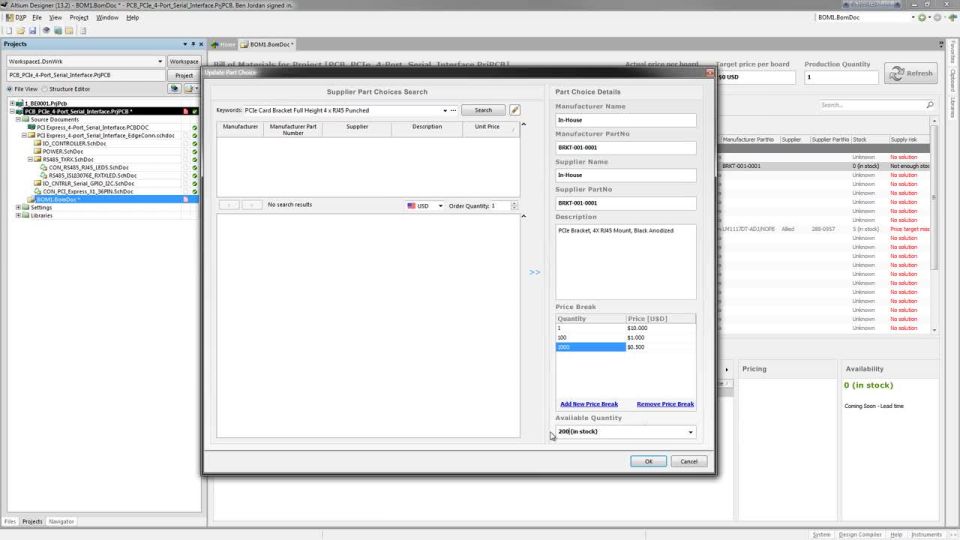960x540 pixels.
Task: Open the Help menu
Action: coord(132,18)
